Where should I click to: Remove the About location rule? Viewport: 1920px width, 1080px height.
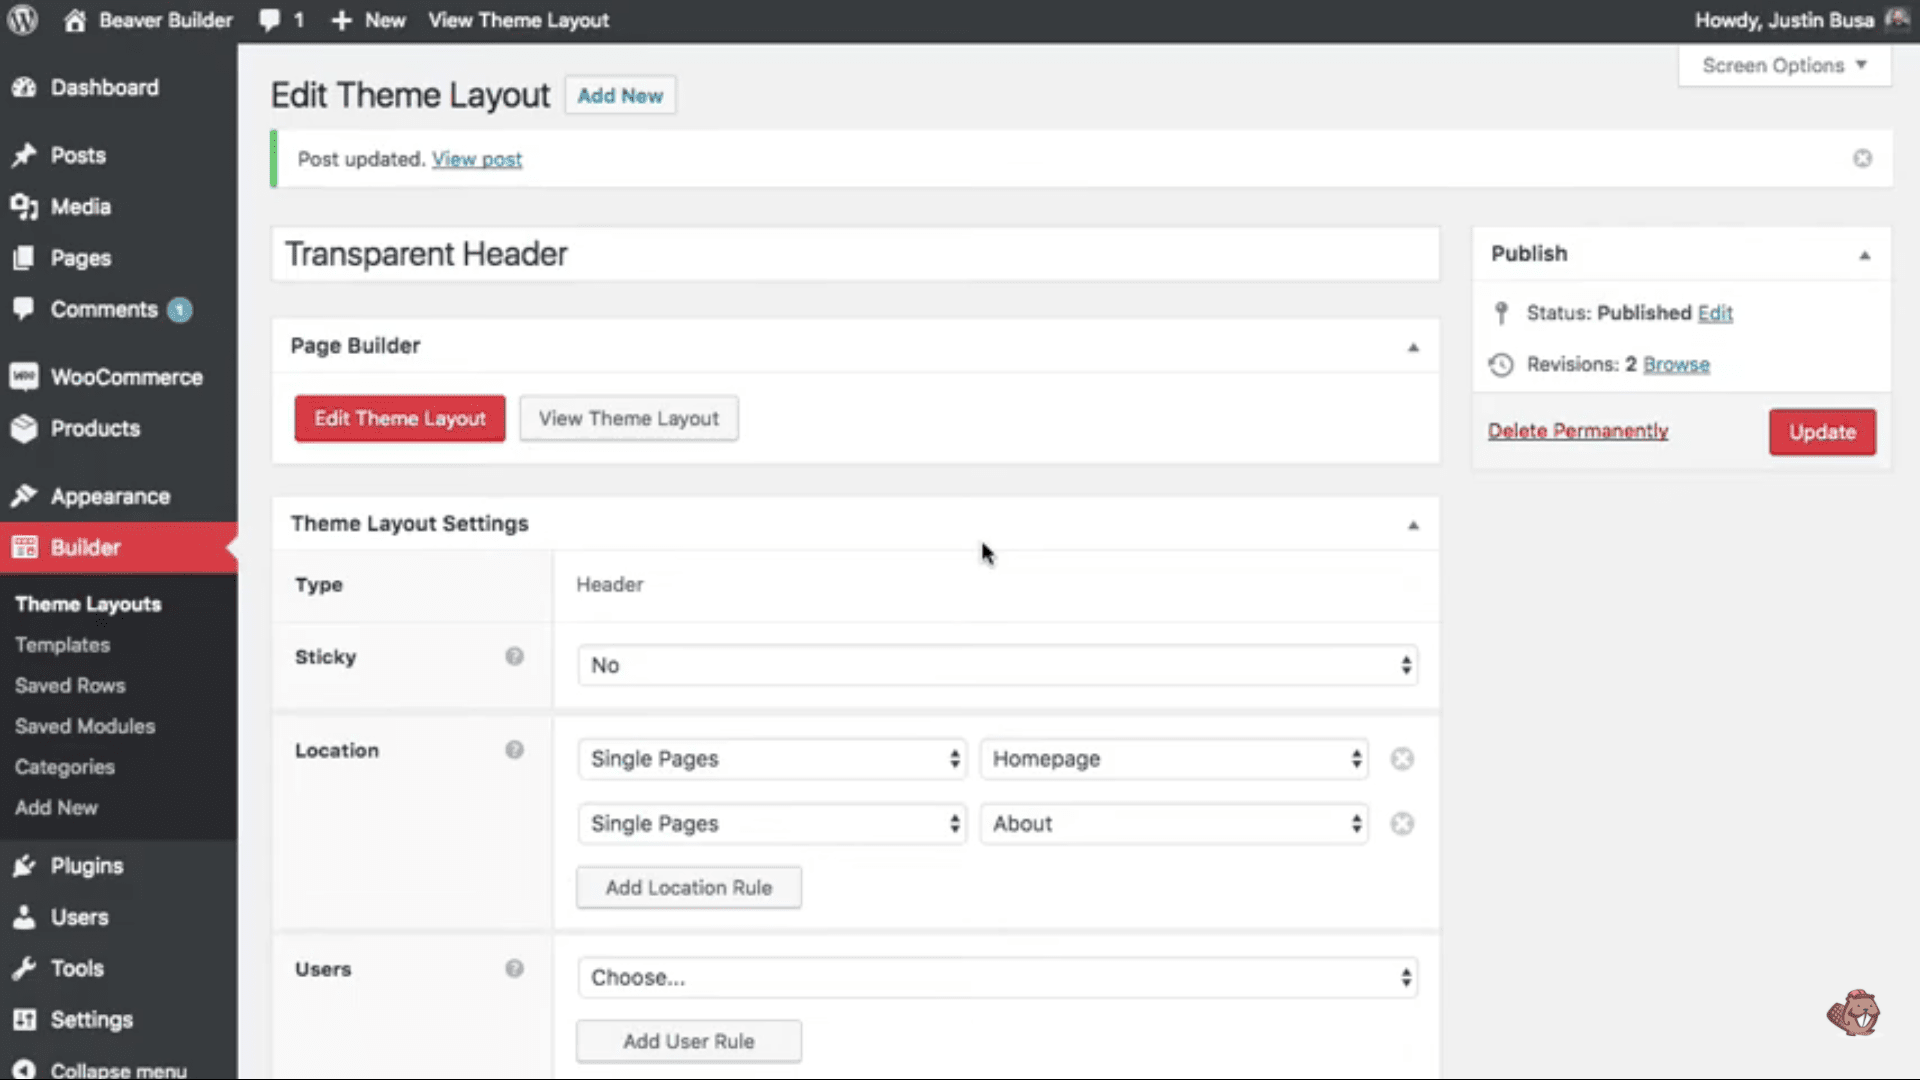click(x=1402, y=823)
